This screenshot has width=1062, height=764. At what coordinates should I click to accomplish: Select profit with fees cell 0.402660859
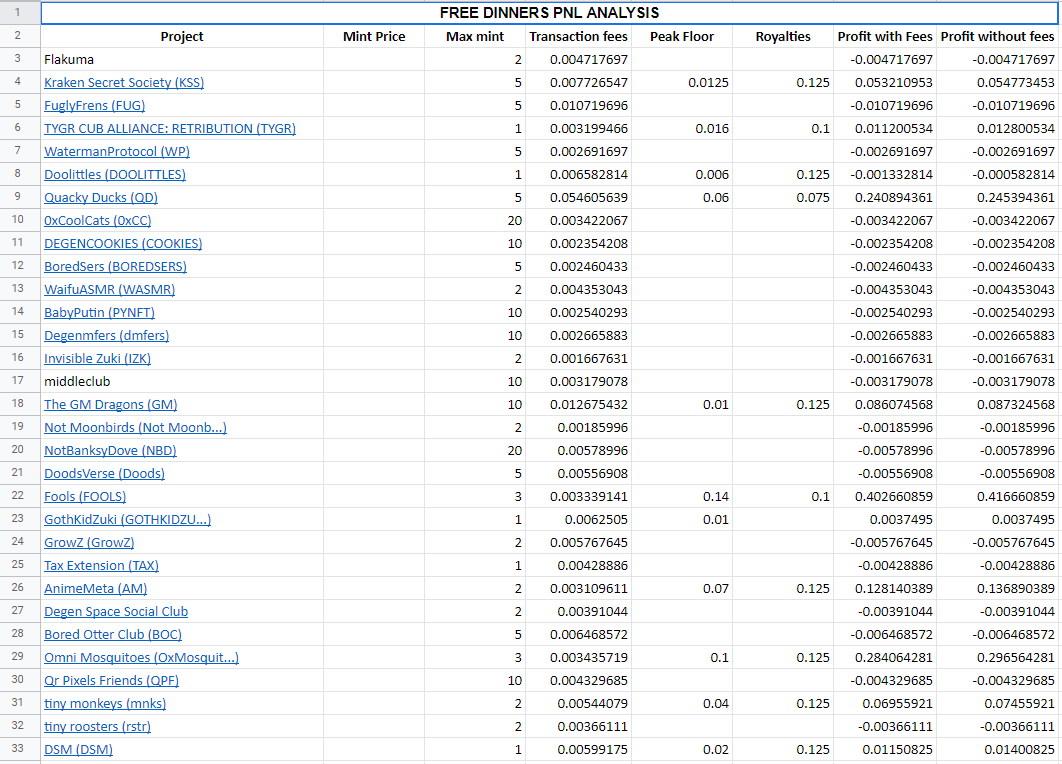pyautogui.click(x=885, y=497)
